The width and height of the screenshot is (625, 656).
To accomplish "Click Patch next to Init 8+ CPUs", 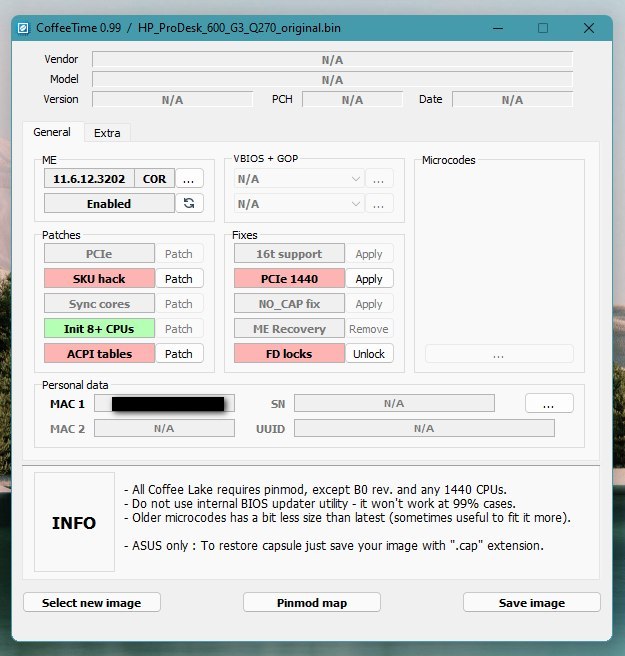I will 179,328.
